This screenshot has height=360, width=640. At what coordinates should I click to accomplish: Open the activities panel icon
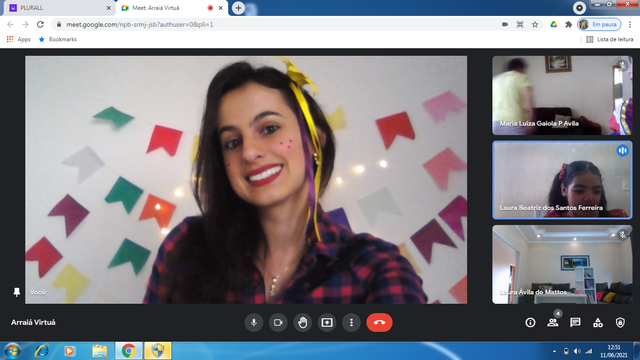click(x=598, y=322)
